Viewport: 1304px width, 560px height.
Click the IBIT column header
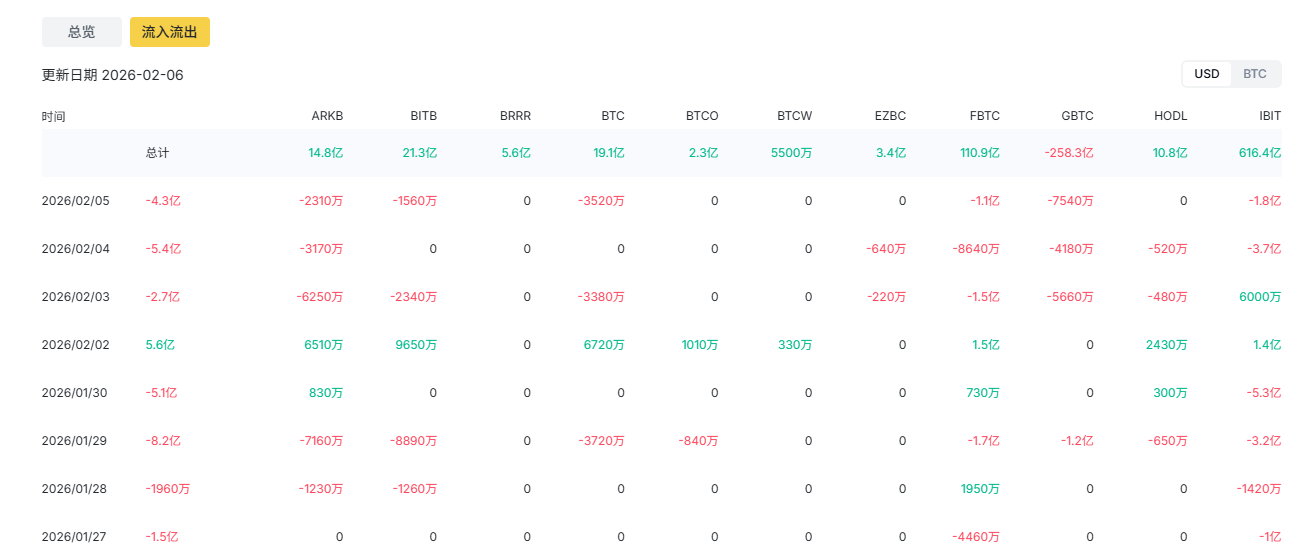pos(1270,116)
